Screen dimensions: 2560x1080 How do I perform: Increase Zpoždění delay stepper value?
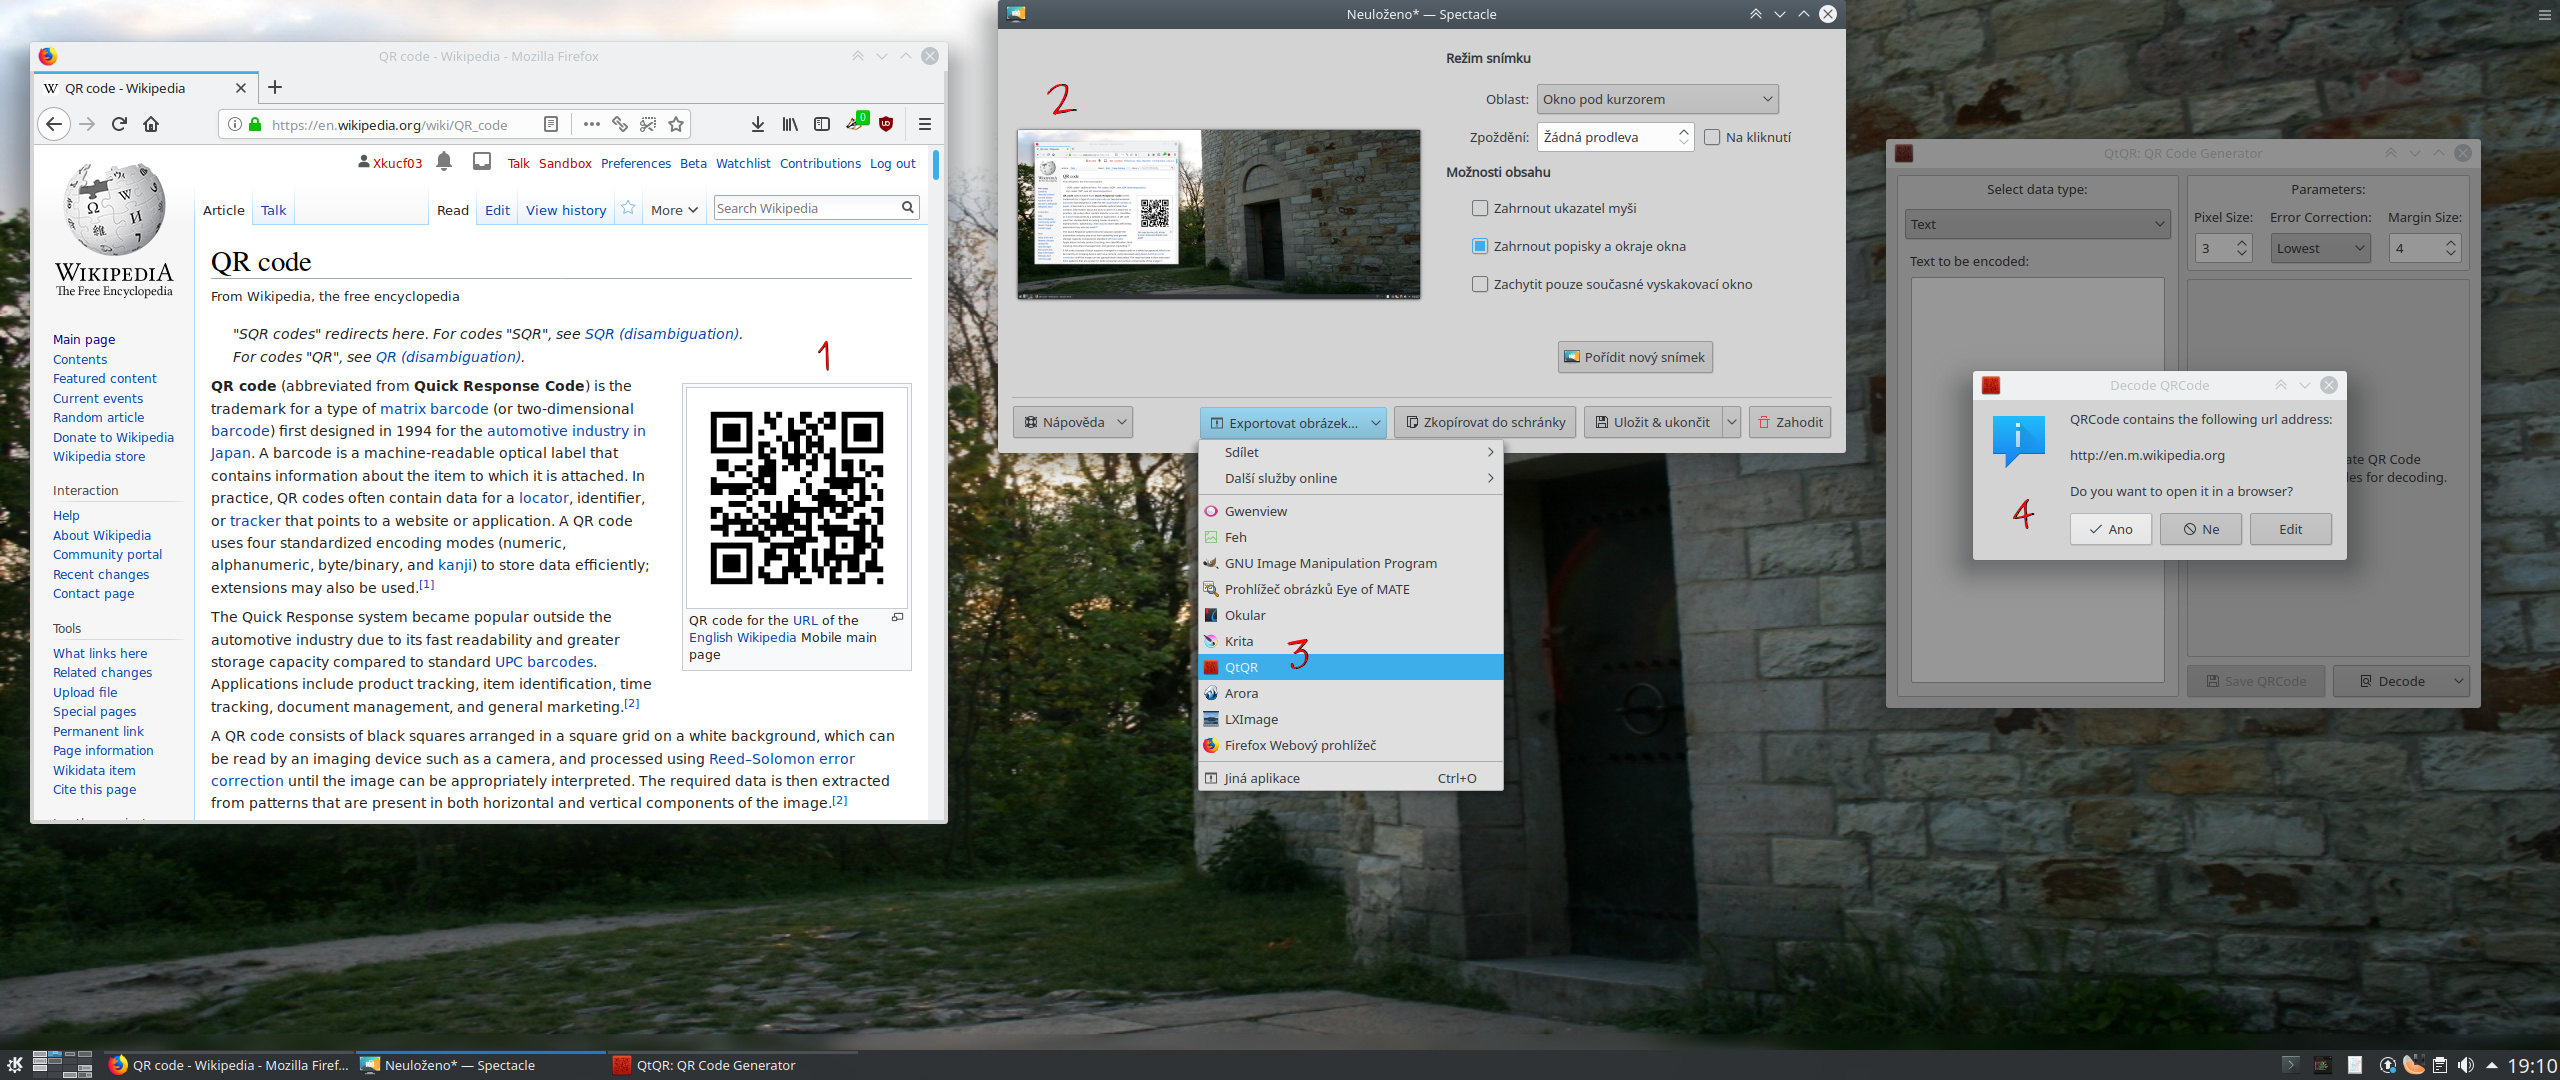tap(1683, 130)
